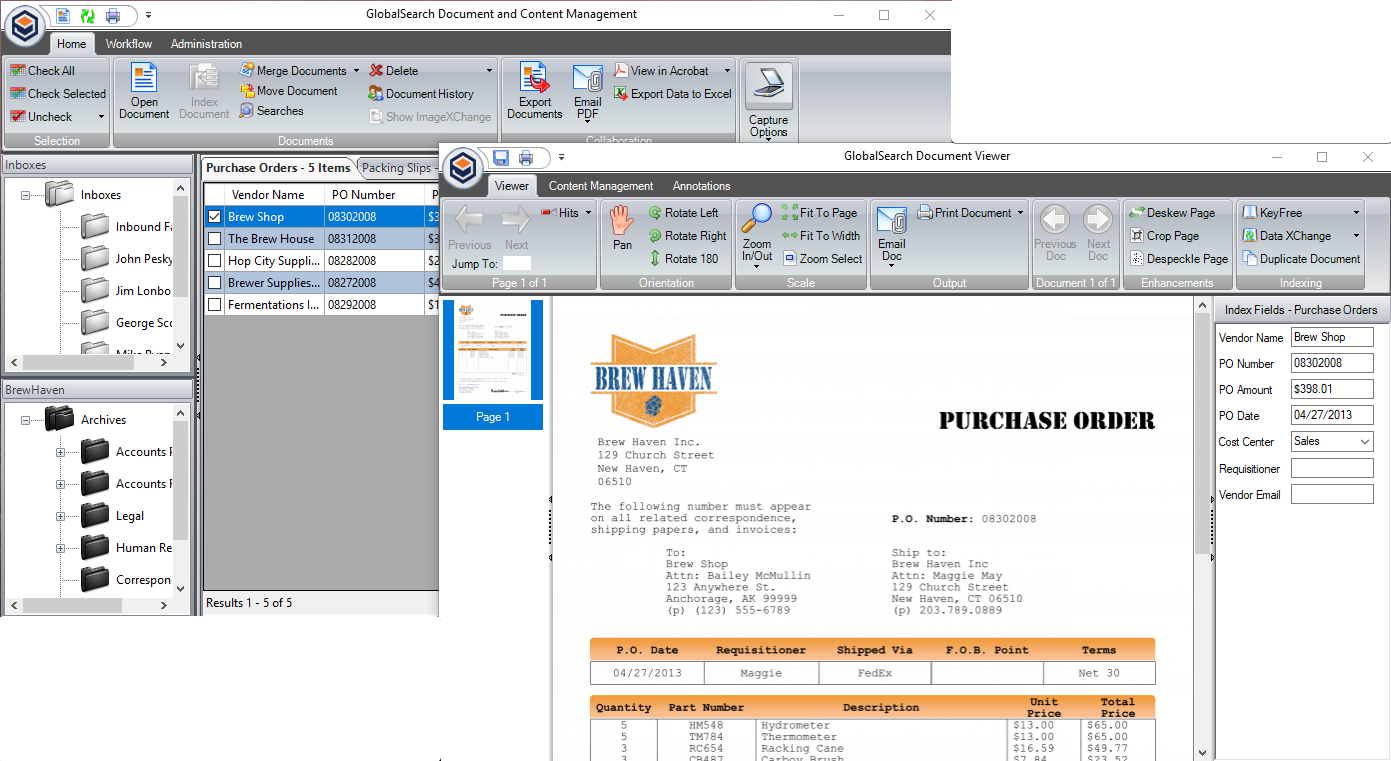Open the Content Management viewer tab
The width and height of the screenshot is (1391, 761).
point(601,186)
